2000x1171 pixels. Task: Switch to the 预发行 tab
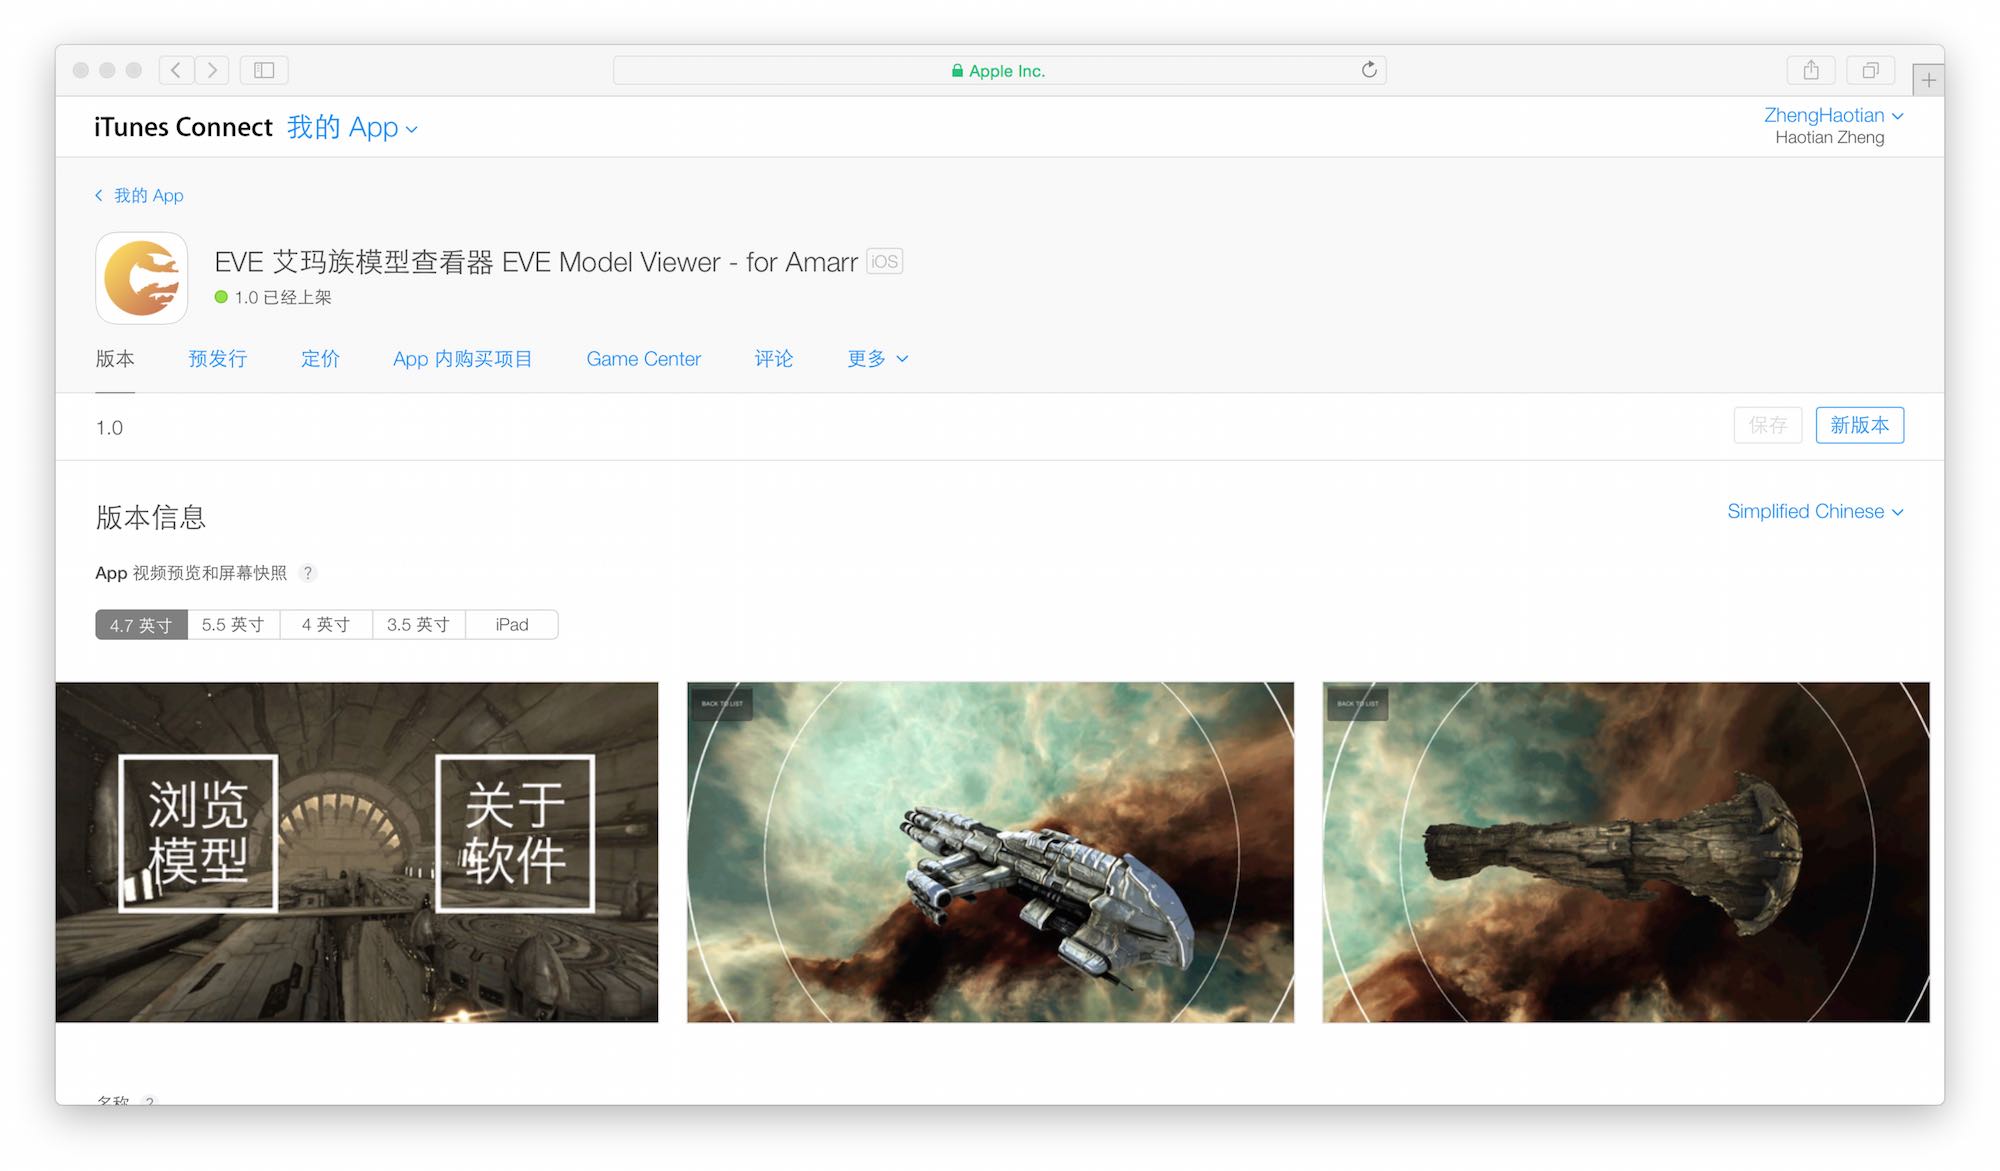218,359
